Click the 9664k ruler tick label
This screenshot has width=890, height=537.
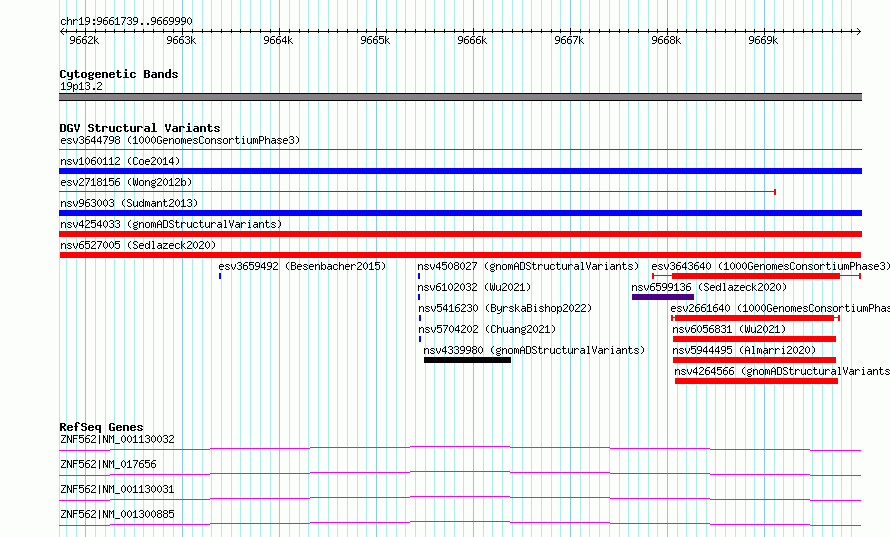[x=278, y=40]
